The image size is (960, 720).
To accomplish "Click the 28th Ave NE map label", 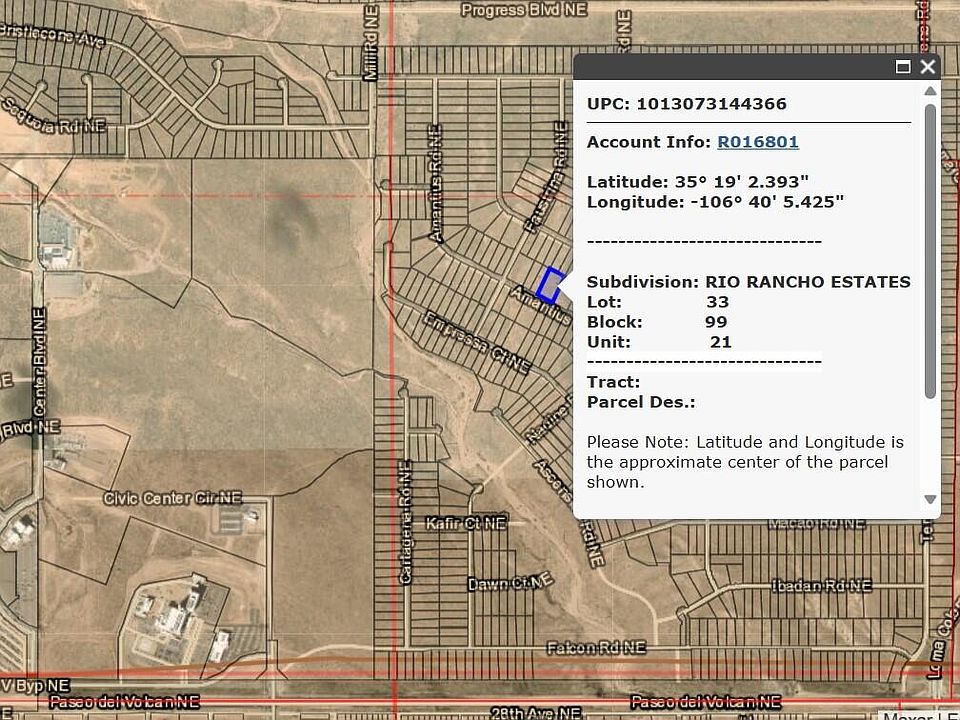I will click(x=536, y=713).
